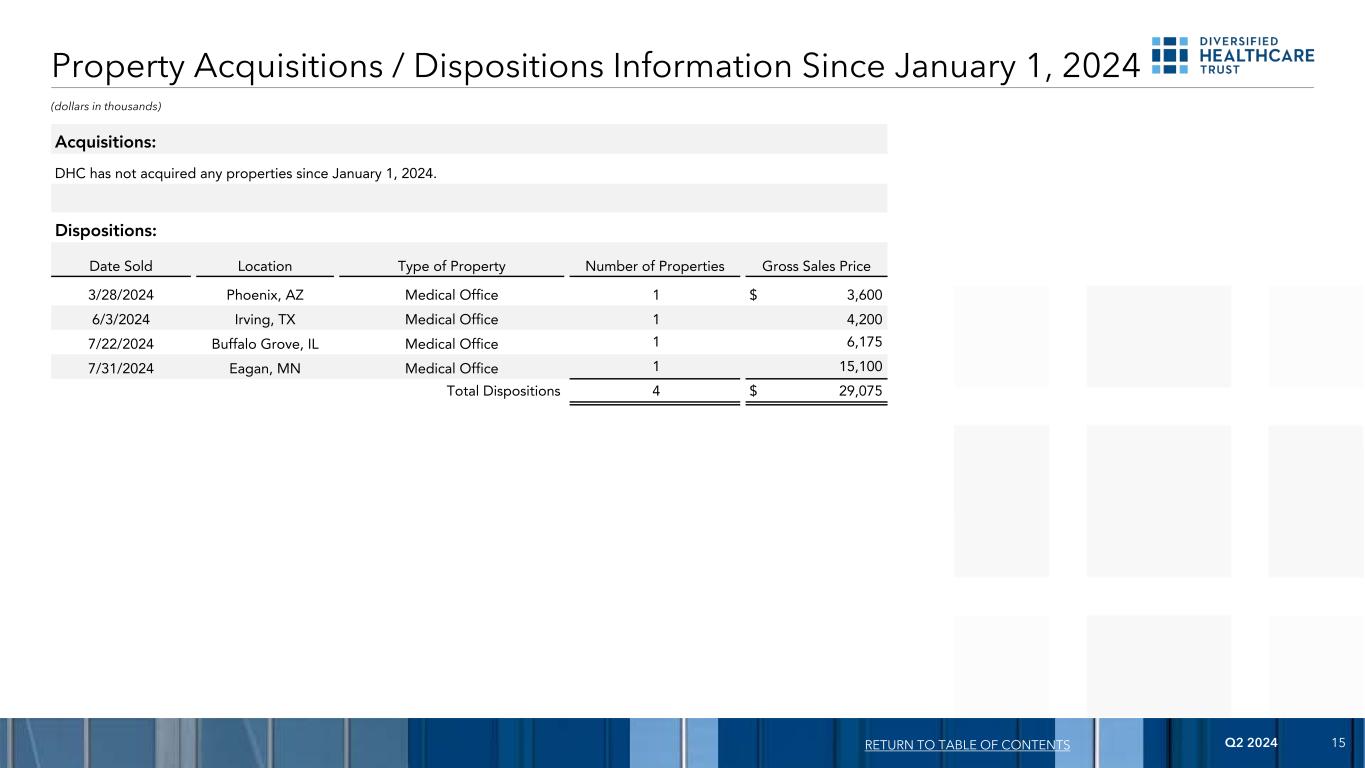
Task: Click the Return to Table of Contents link
Action: 966,745
